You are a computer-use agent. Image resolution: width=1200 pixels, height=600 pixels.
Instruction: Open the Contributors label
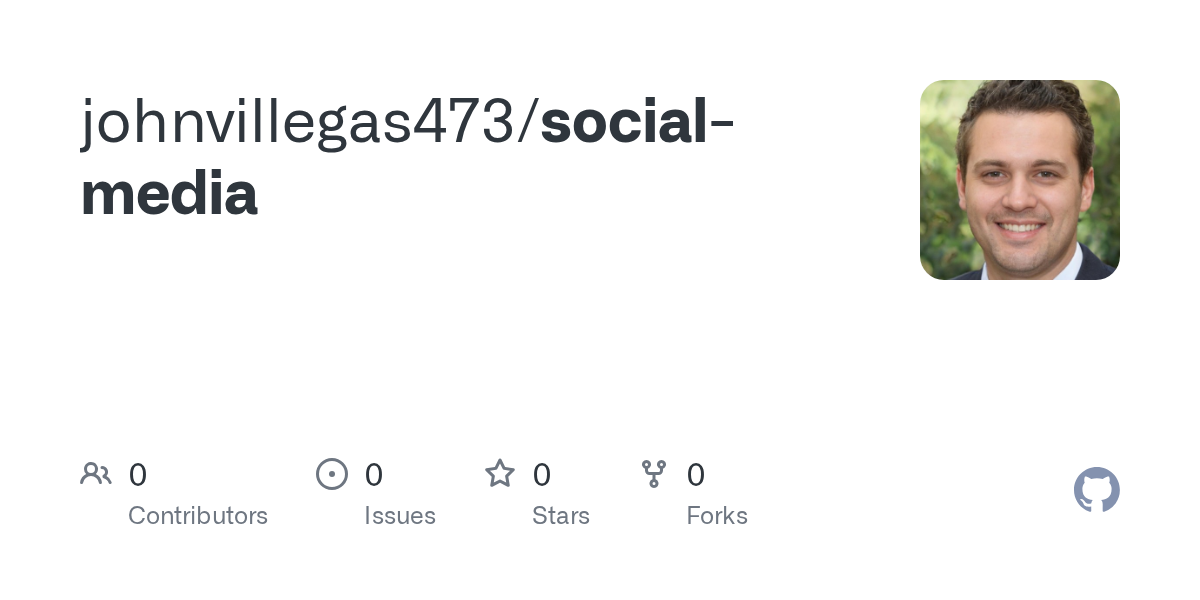click(198, 516)
